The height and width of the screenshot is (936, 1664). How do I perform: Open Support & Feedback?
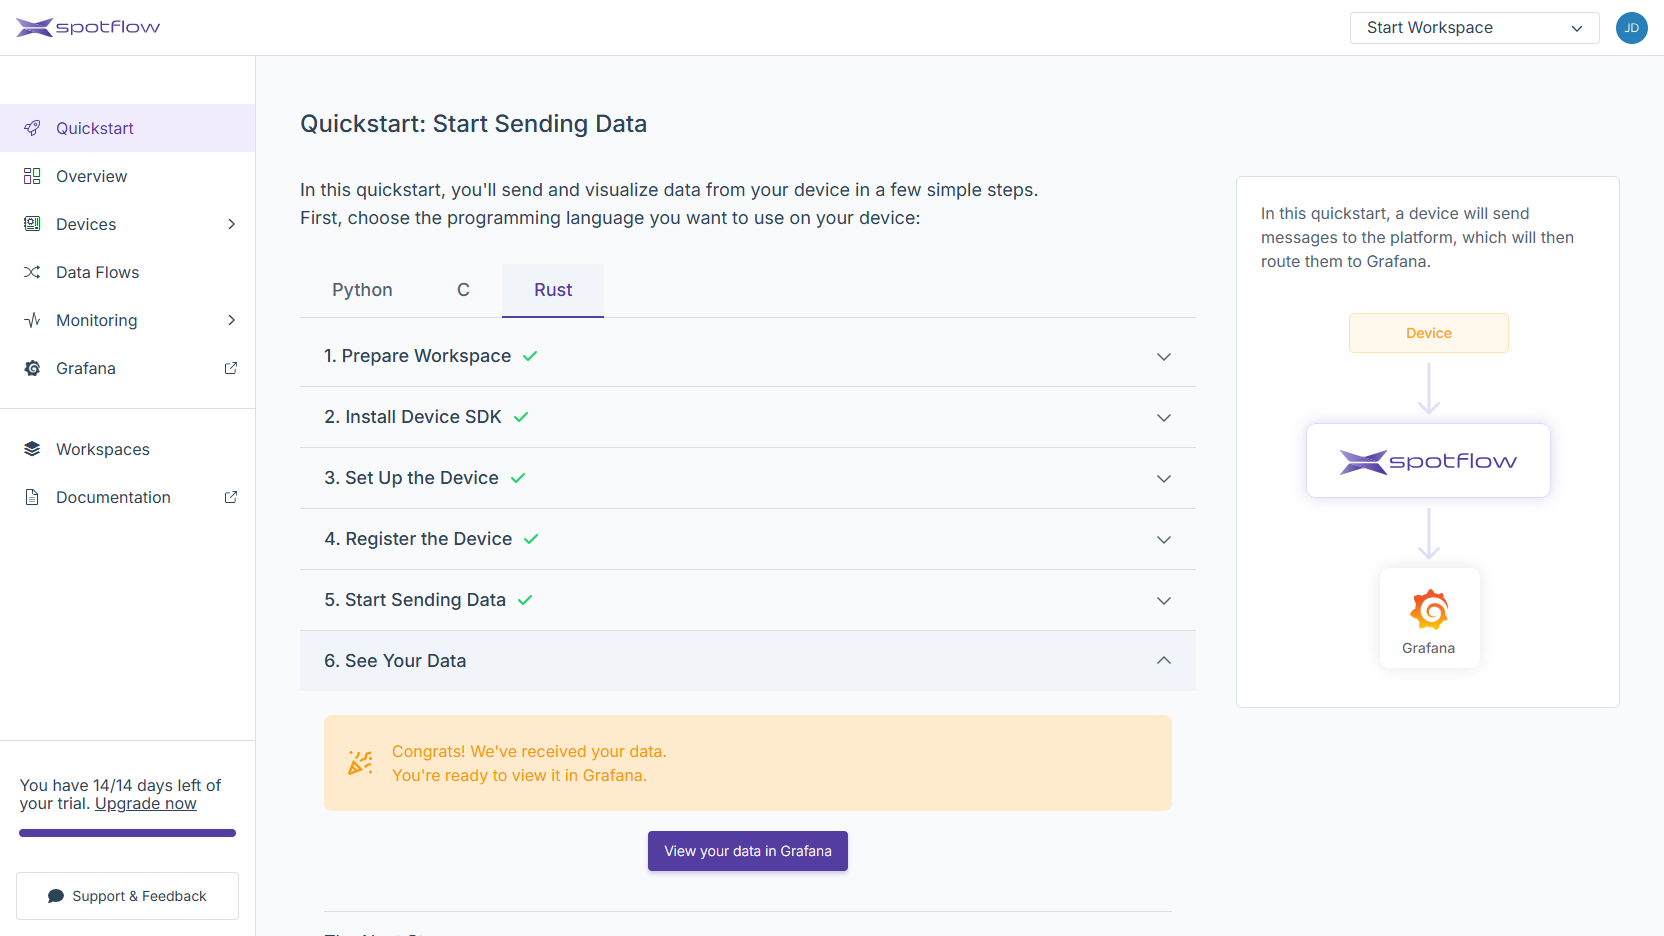[127, 896]
